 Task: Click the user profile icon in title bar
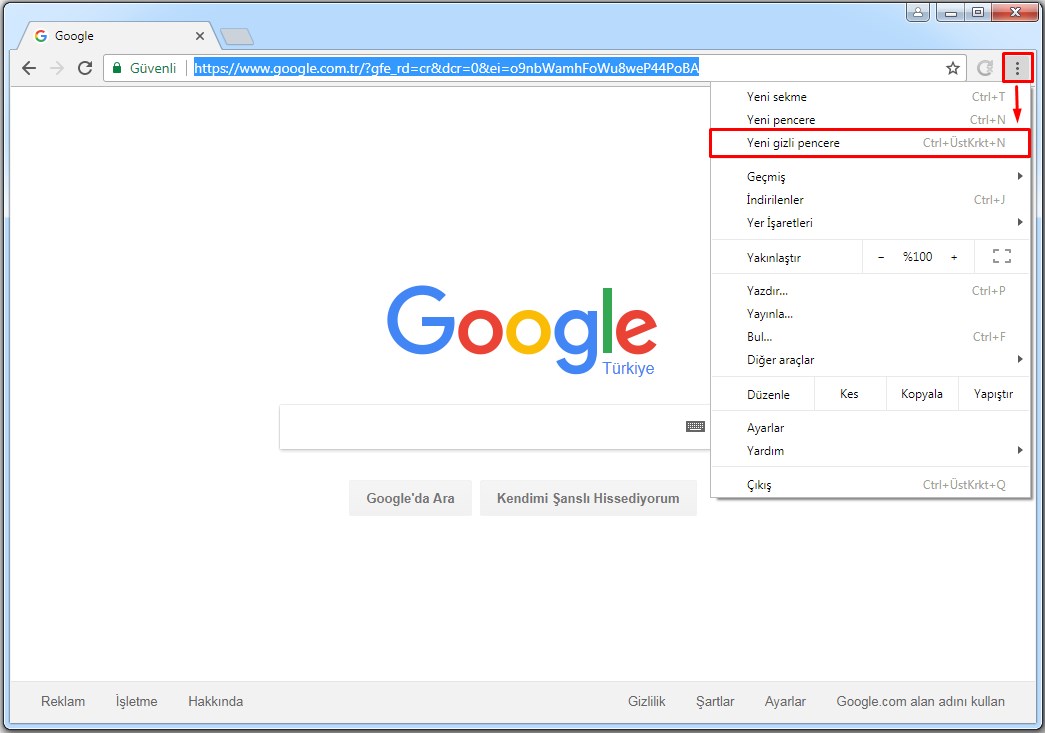(918, 12)
